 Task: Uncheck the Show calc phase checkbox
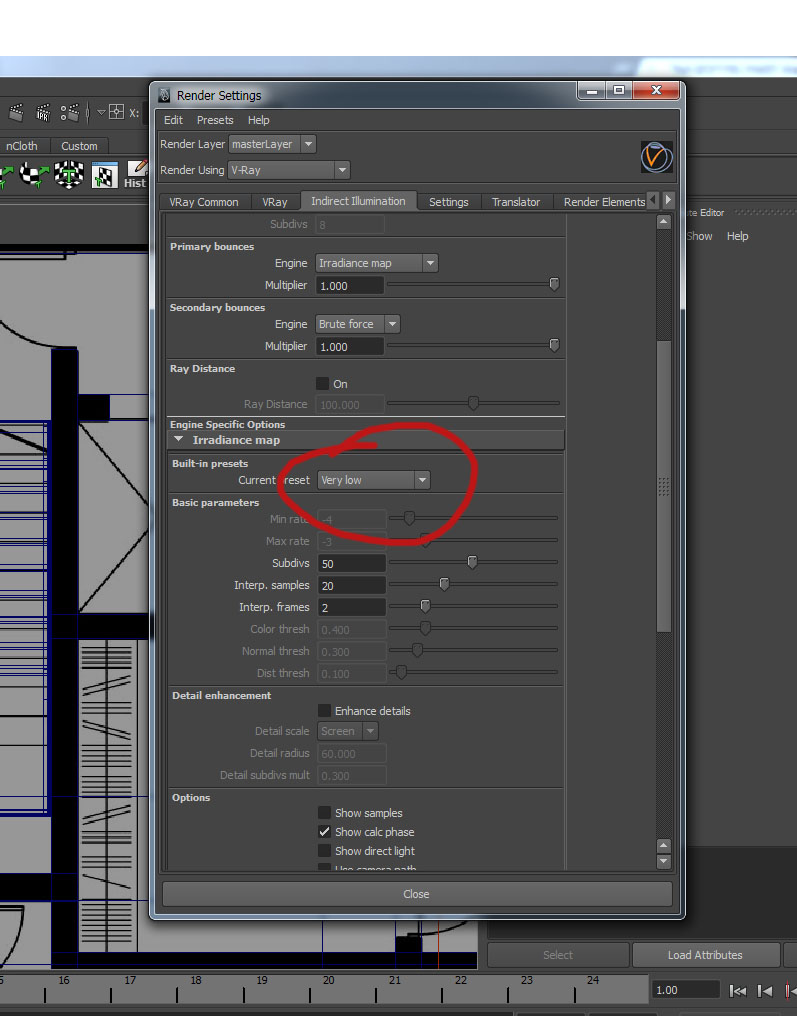pyautogui.click(x=325, y=831)
